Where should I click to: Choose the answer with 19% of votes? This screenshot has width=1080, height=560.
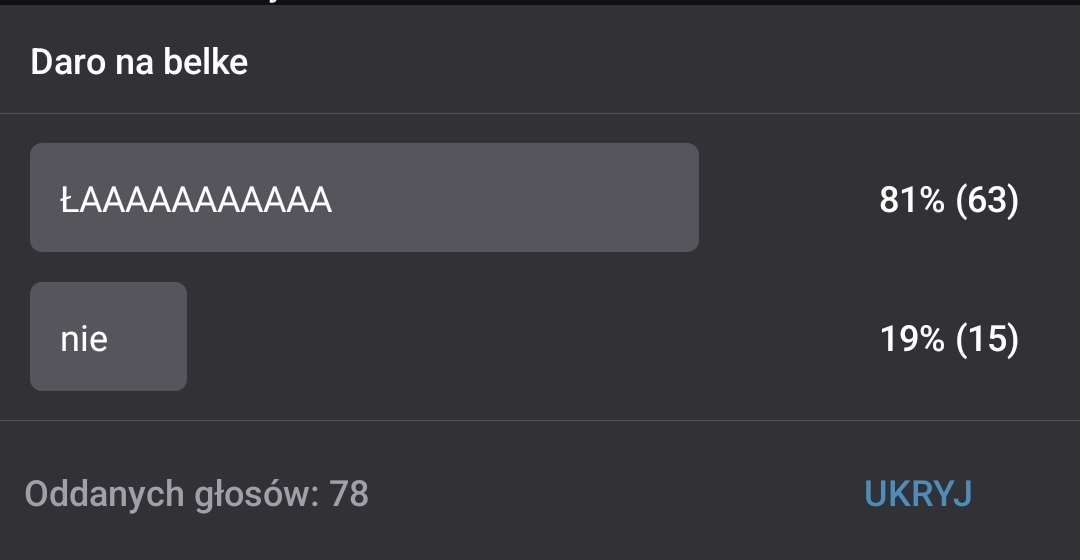(108, 337)
